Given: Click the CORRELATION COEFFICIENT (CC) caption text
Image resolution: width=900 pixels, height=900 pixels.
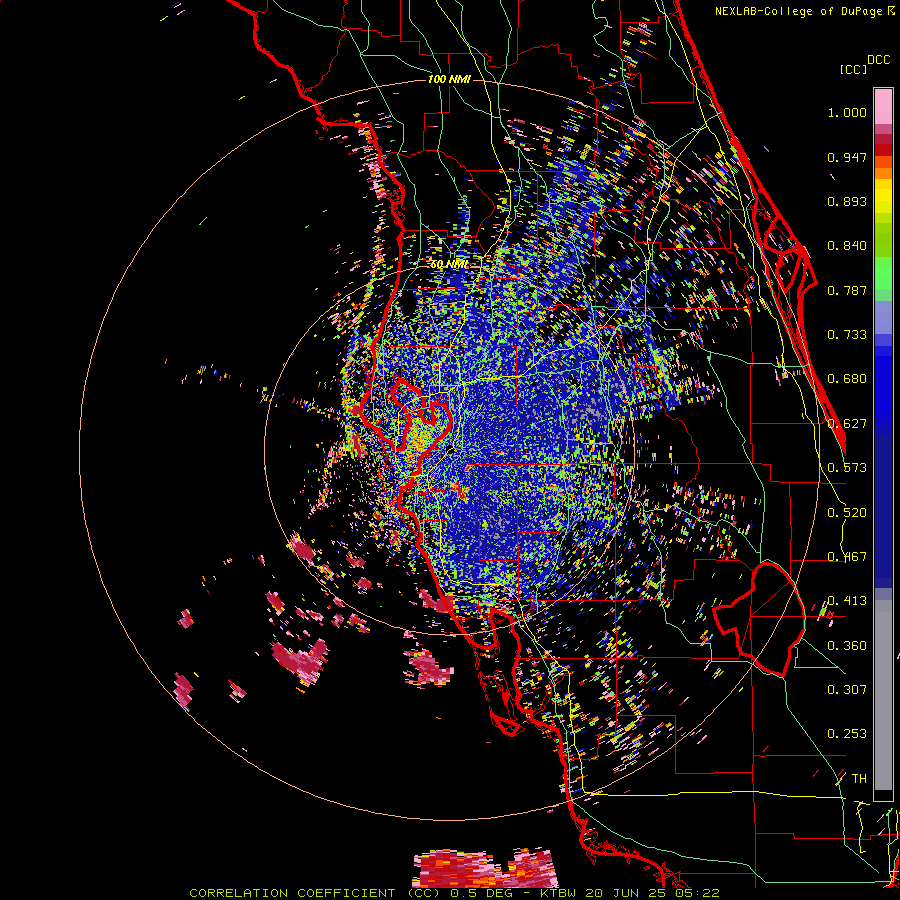Looking at the screenshot, I should (x=315, y=893).
